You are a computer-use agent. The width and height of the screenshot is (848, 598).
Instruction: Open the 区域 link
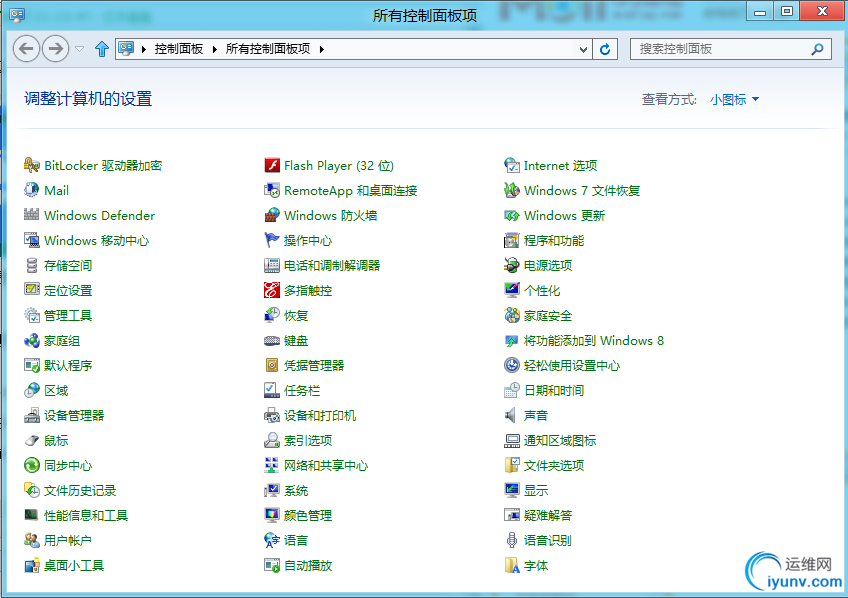pyautogui.click(x=56, y=390)
